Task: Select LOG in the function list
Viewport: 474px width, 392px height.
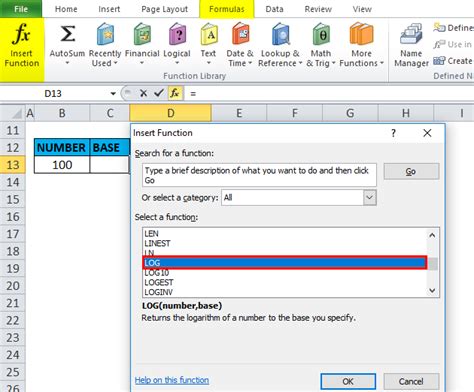Action: click(285, 263)
